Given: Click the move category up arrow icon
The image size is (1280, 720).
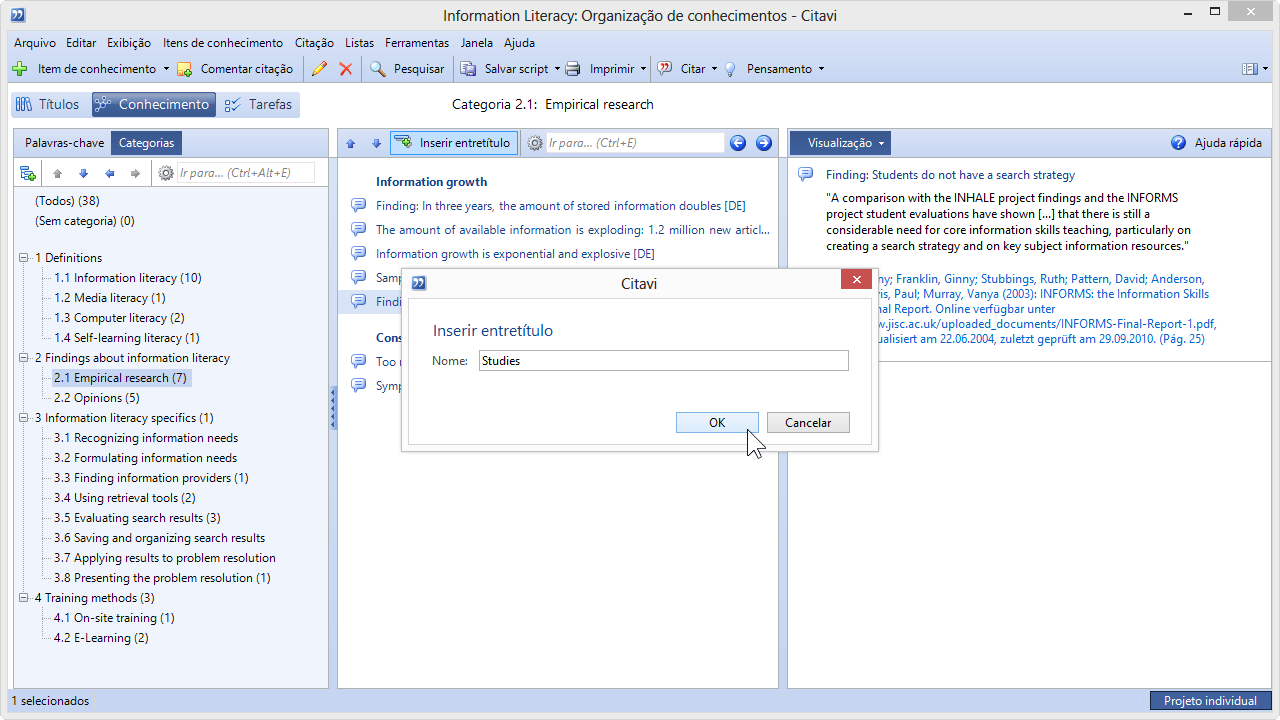Looking at the screenshot, I should pos(58,174).
